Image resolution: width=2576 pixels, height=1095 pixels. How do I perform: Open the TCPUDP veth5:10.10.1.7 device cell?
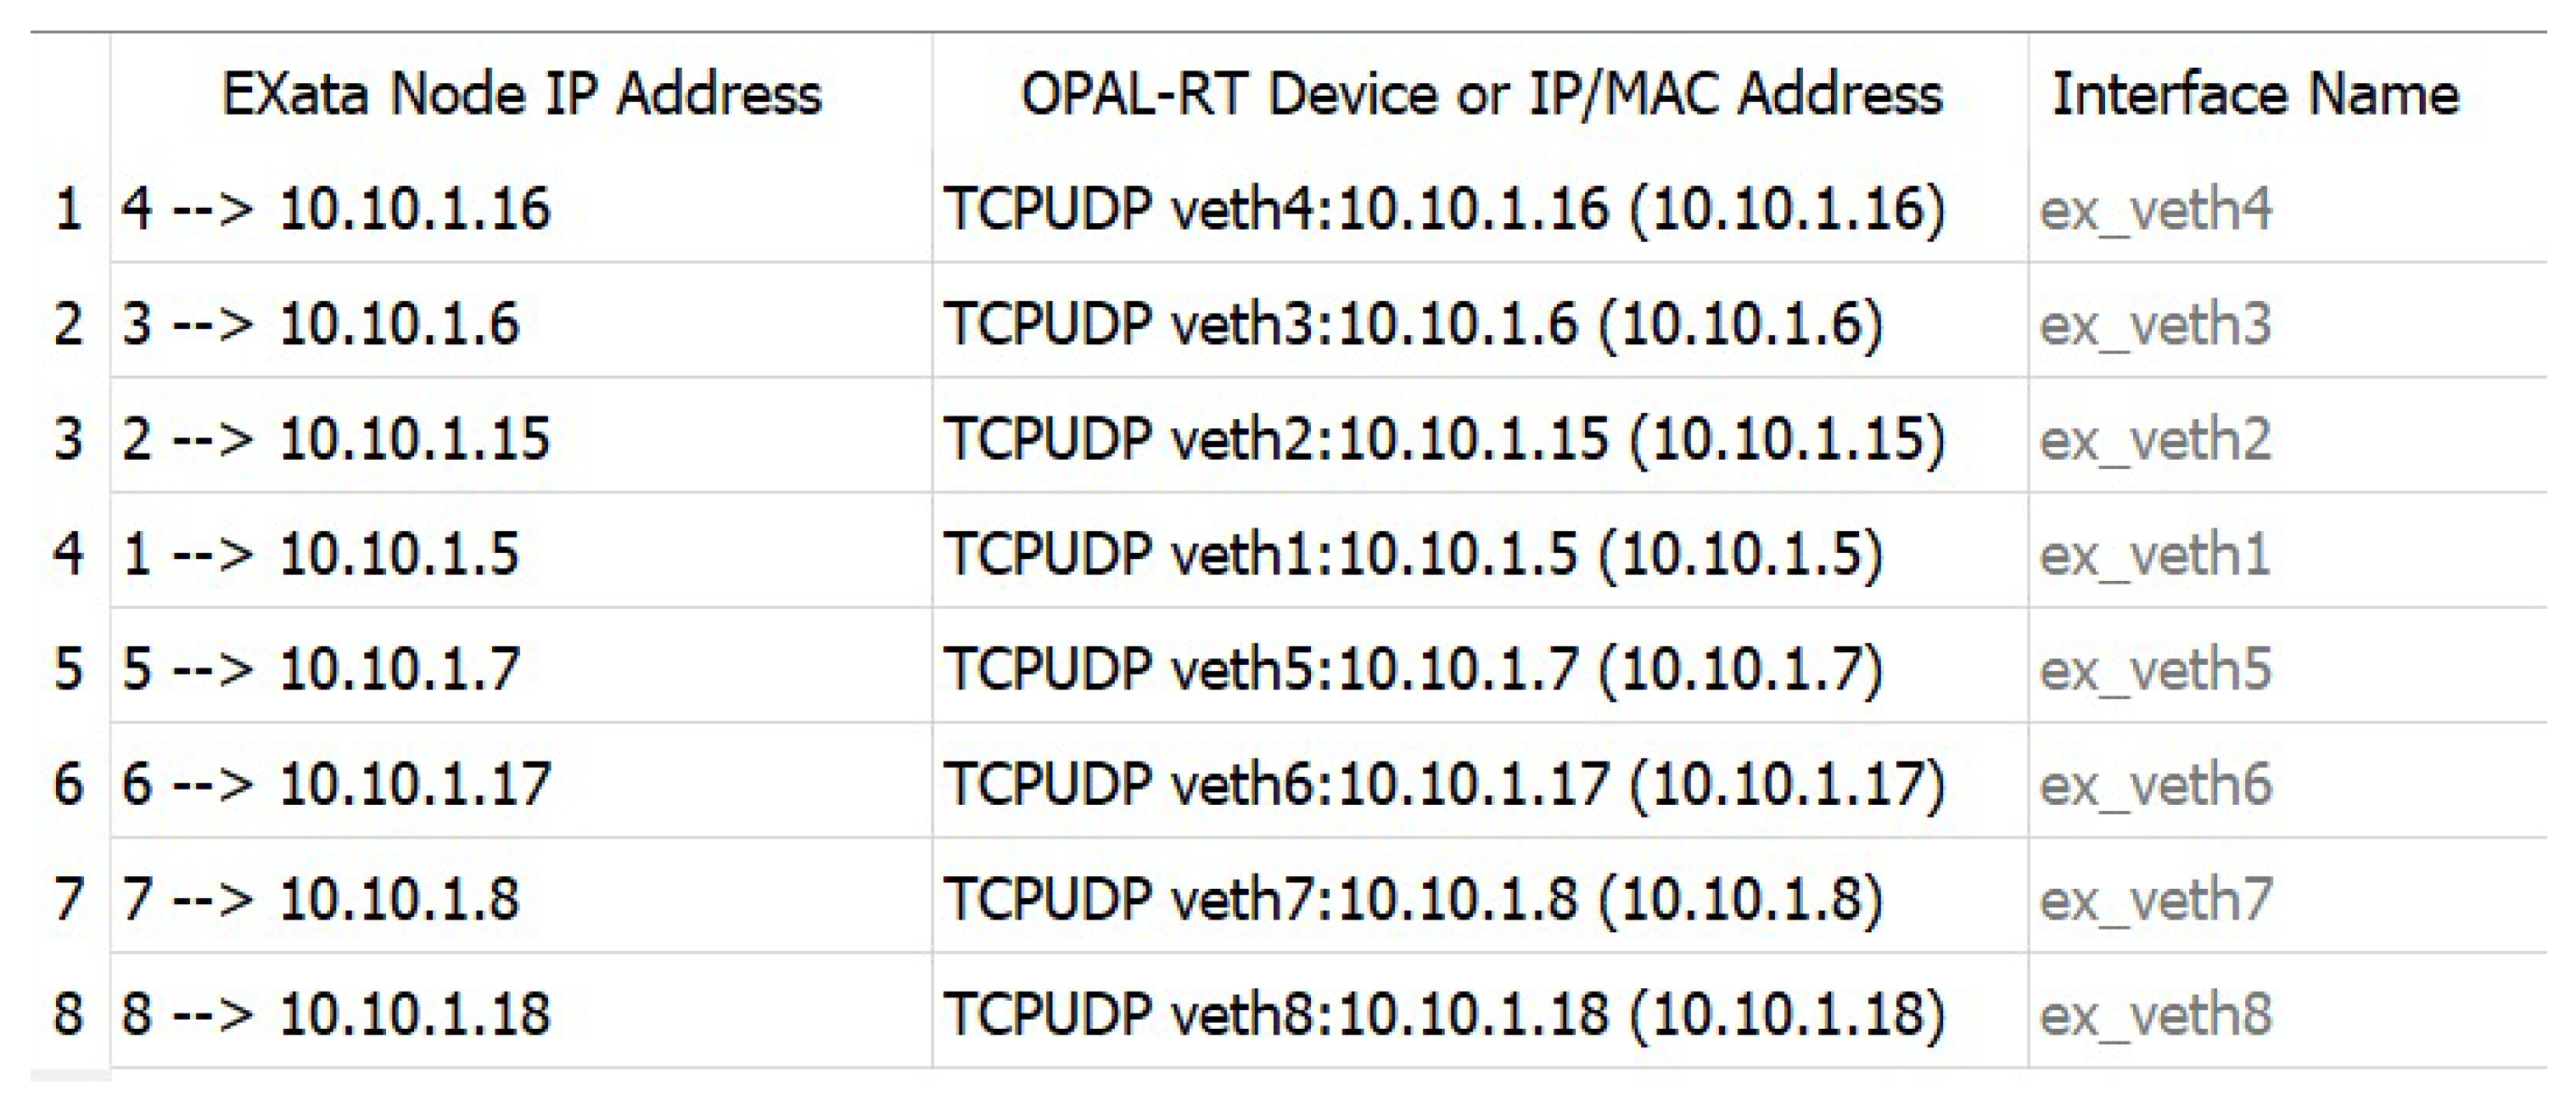(1412, 668)
